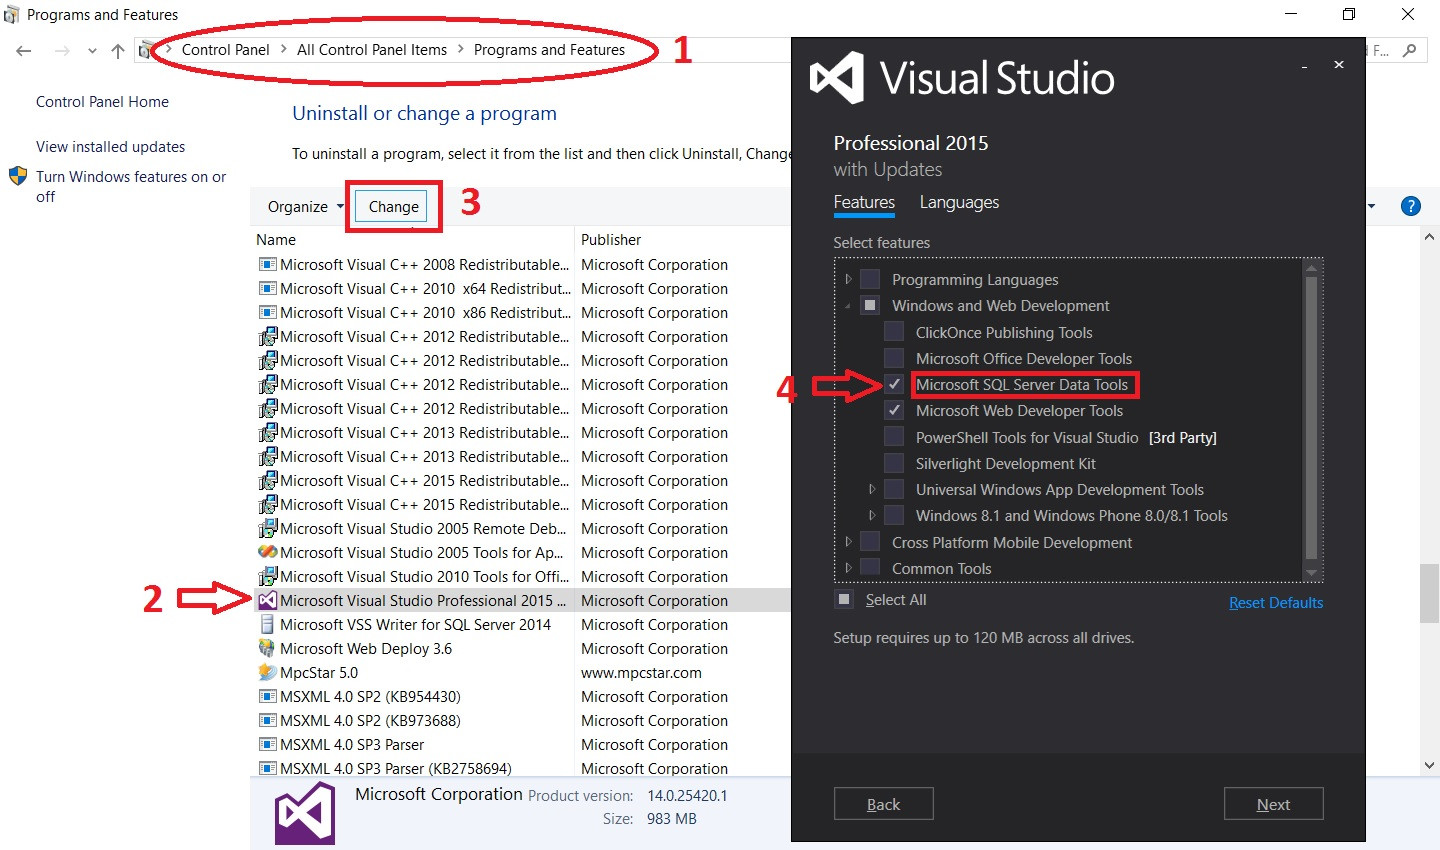Check Silverlight Development Kit

coord(894,462)
